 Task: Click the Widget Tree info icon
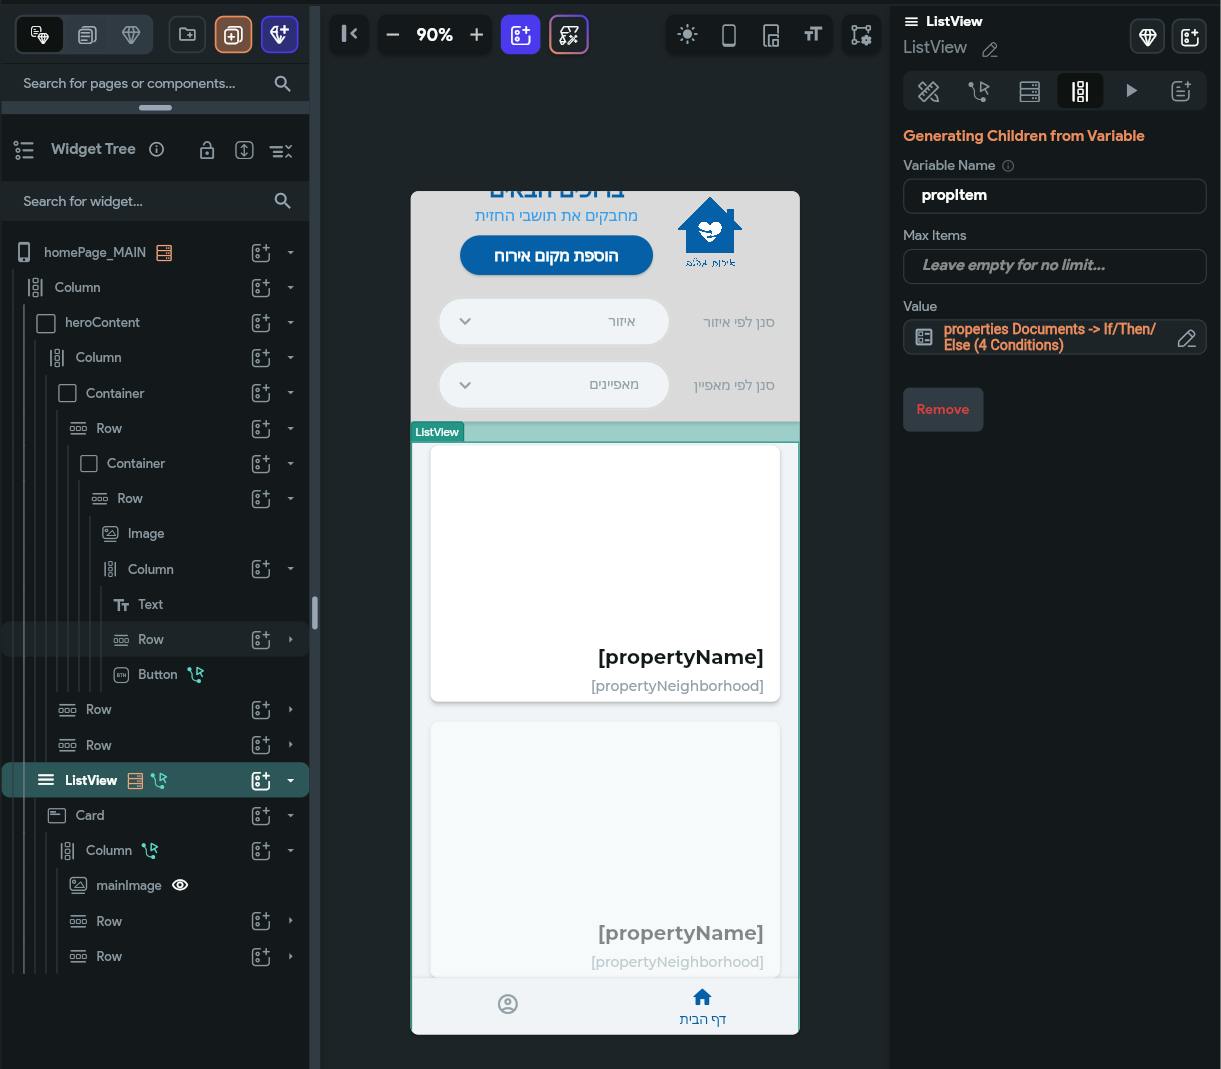pos(157,149)
